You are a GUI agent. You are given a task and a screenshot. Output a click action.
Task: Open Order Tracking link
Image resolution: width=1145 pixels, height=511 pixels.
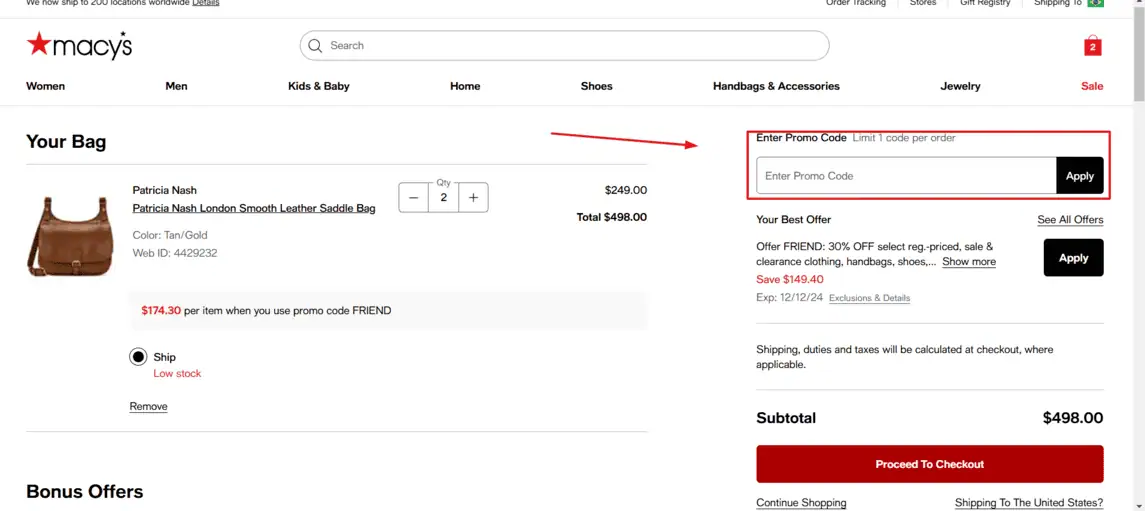pyautogui.click(x=856, y=3)
